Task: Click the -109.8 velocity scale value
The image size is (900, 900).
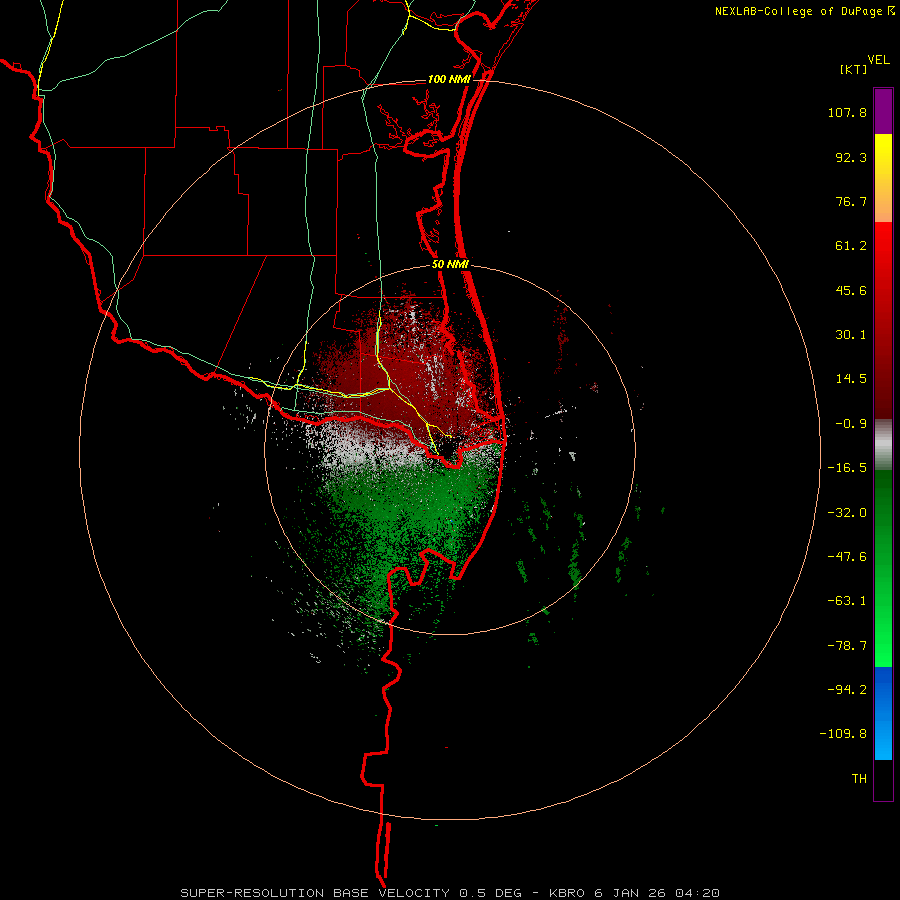Action: (x=843, y=734)
